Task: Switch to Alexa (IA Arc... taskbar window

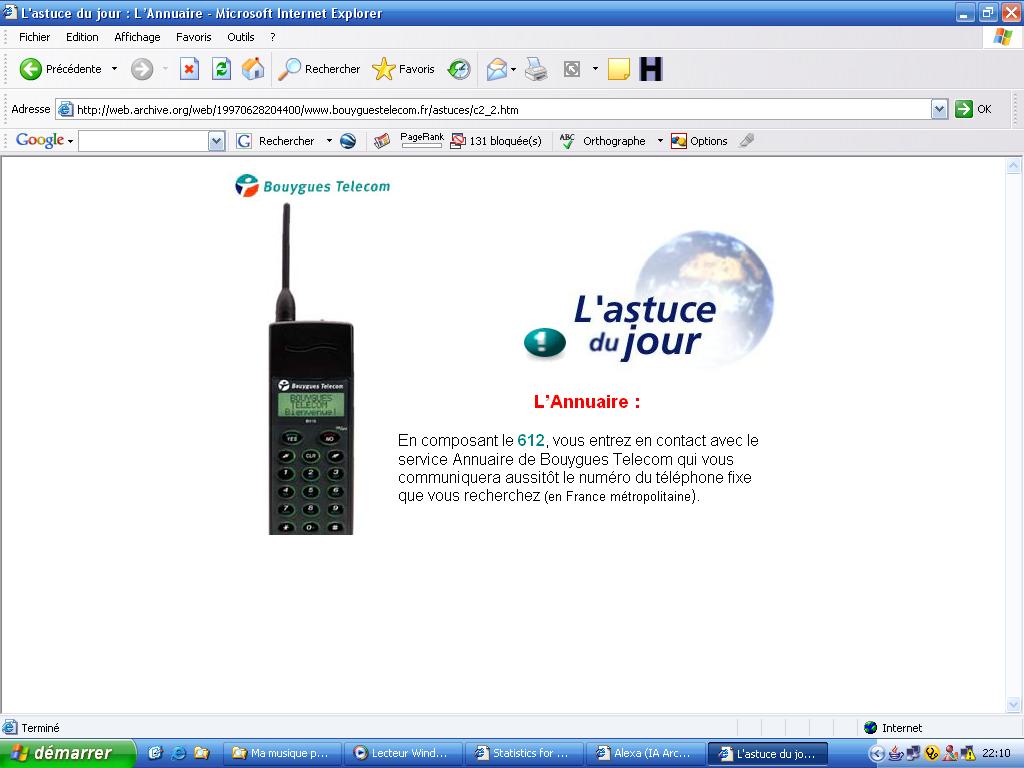Action: click(645, 753)
